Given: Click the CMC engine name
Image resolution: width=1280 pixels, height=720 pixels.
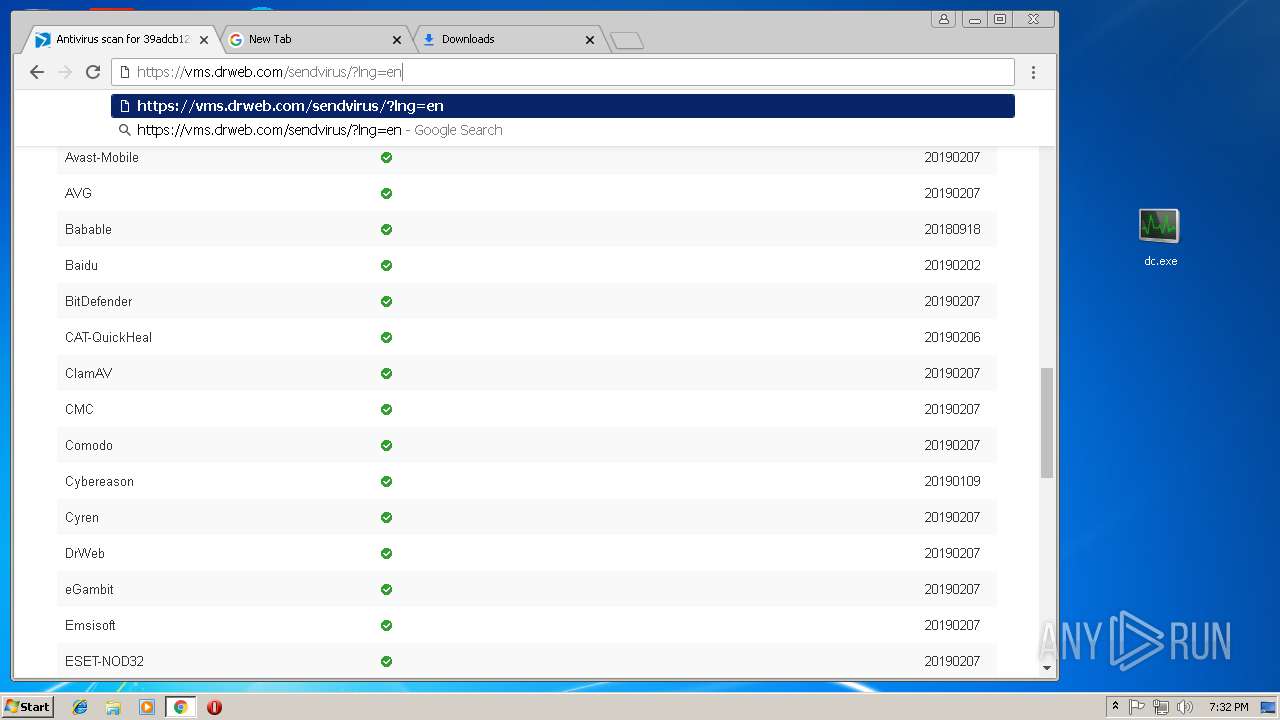Looking at the screenshot, I should tap(79, 409).
